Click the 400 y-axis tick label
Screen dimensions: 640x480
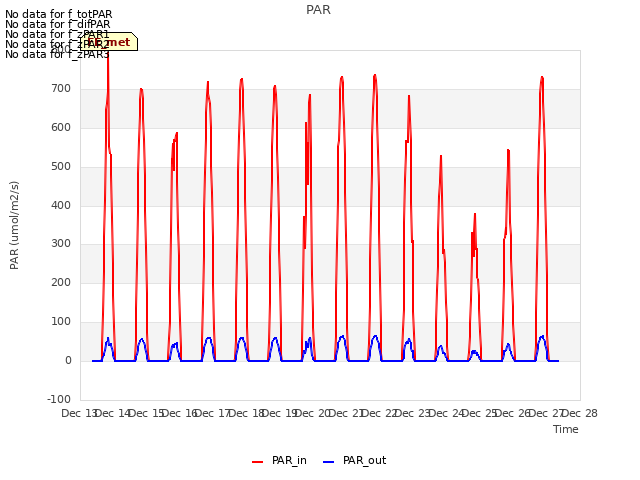(61, 205)
